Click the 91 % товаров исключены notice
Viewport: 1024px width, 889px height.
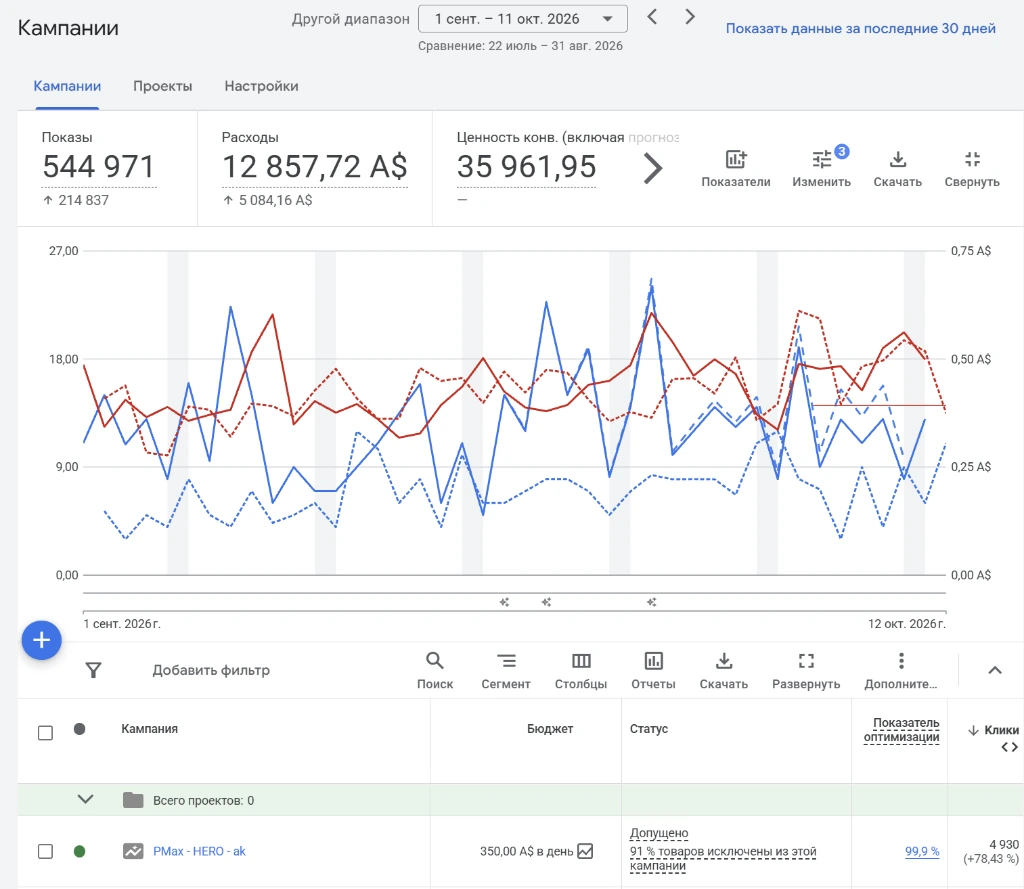coord(723,858)
